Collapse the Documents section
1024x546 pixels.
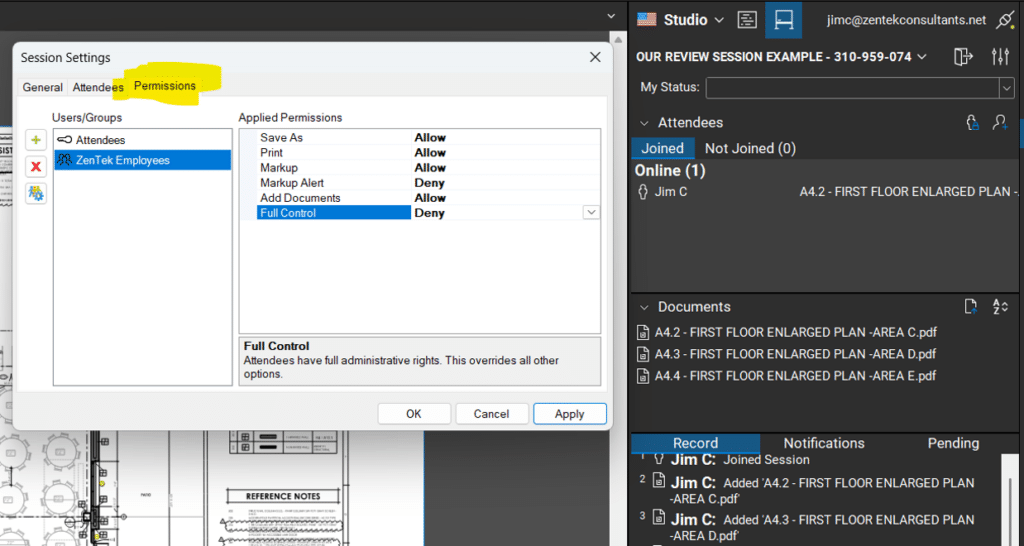pyautogui.click(x=645, y=307)
